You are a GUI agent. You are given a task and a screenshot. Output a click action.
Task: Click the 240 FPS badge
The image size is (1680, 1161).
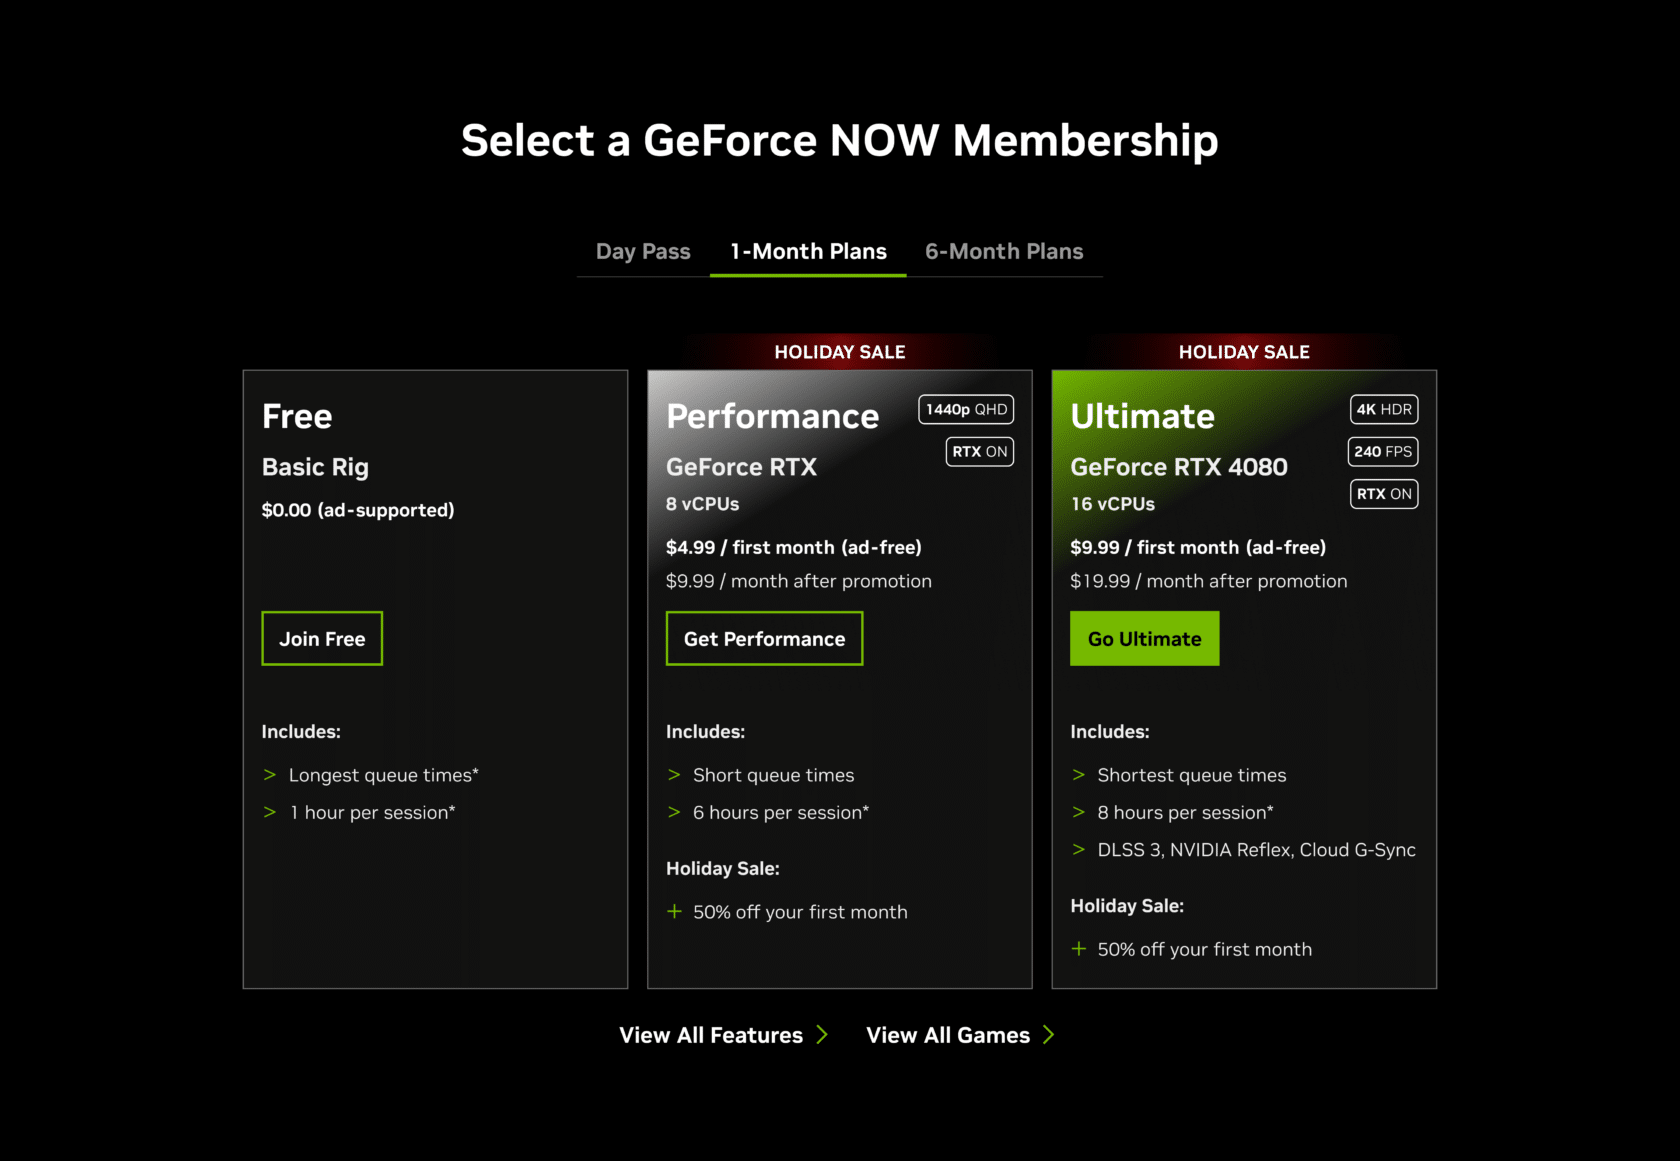tap(1383, 452)
